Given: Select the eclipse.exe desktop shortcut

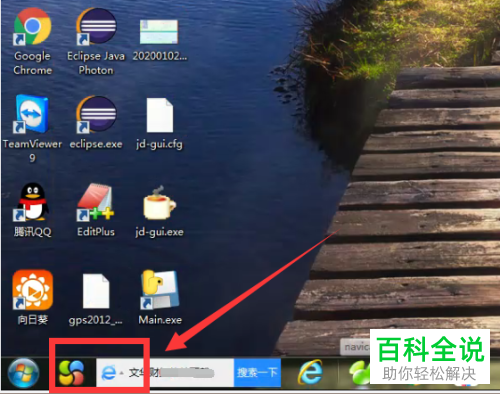Looking at the screenshot, I should [x=96, y=114].
